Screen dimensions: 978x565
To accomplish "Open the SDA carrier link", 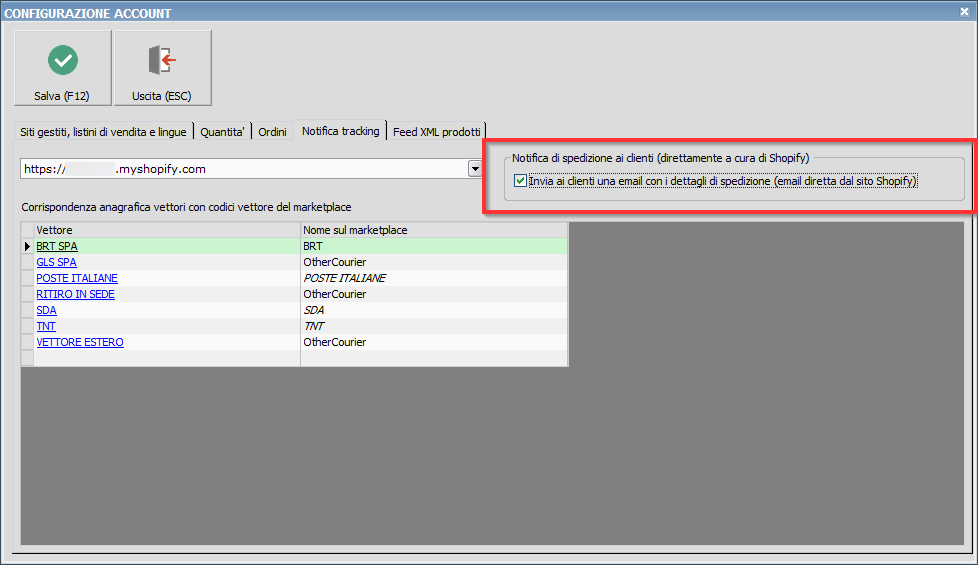I will click(x=46, y=310).
